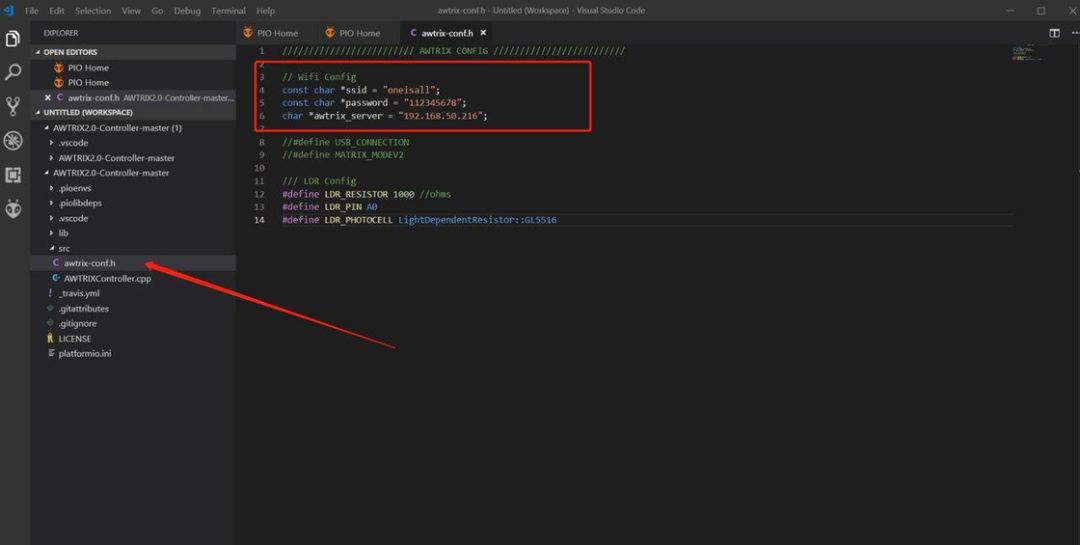Open platformio.ini in the explorer

coord(84,354)
